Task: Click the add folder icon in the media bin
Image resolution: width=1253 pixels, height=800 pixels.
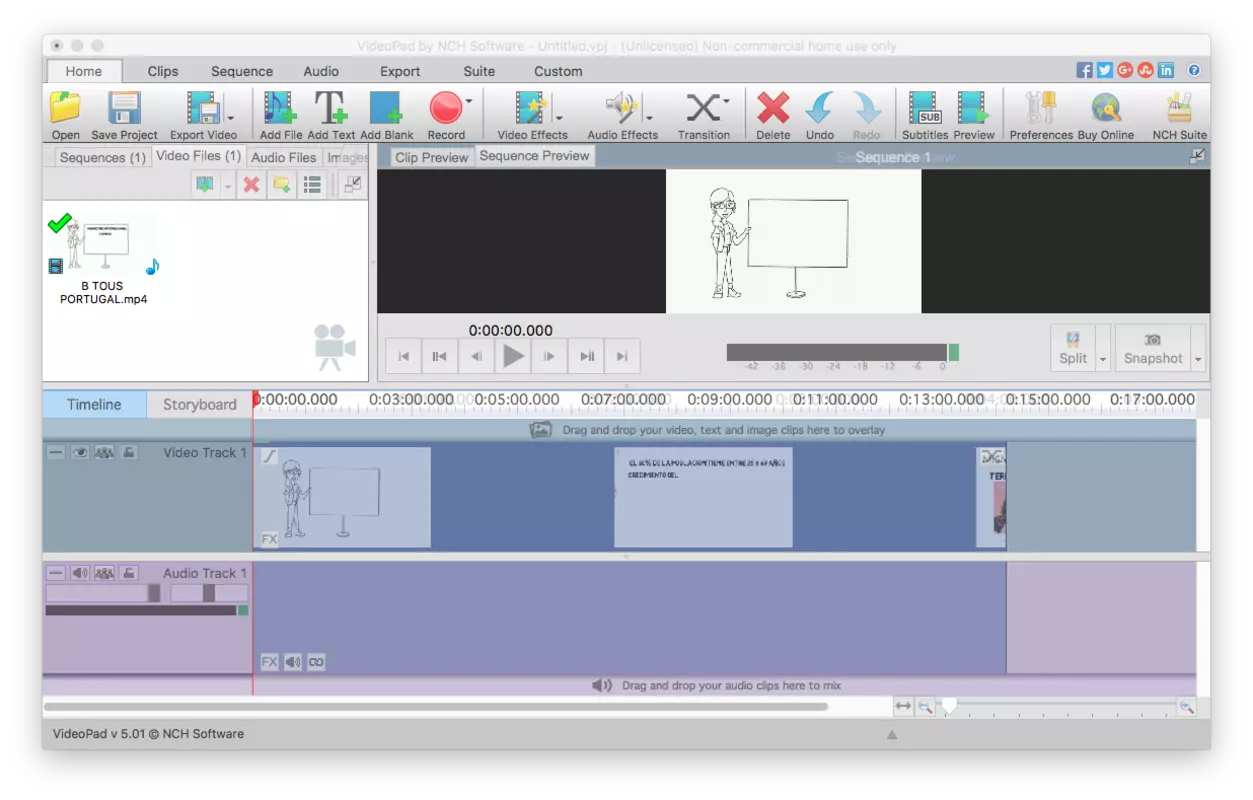Action: point(282,184)
